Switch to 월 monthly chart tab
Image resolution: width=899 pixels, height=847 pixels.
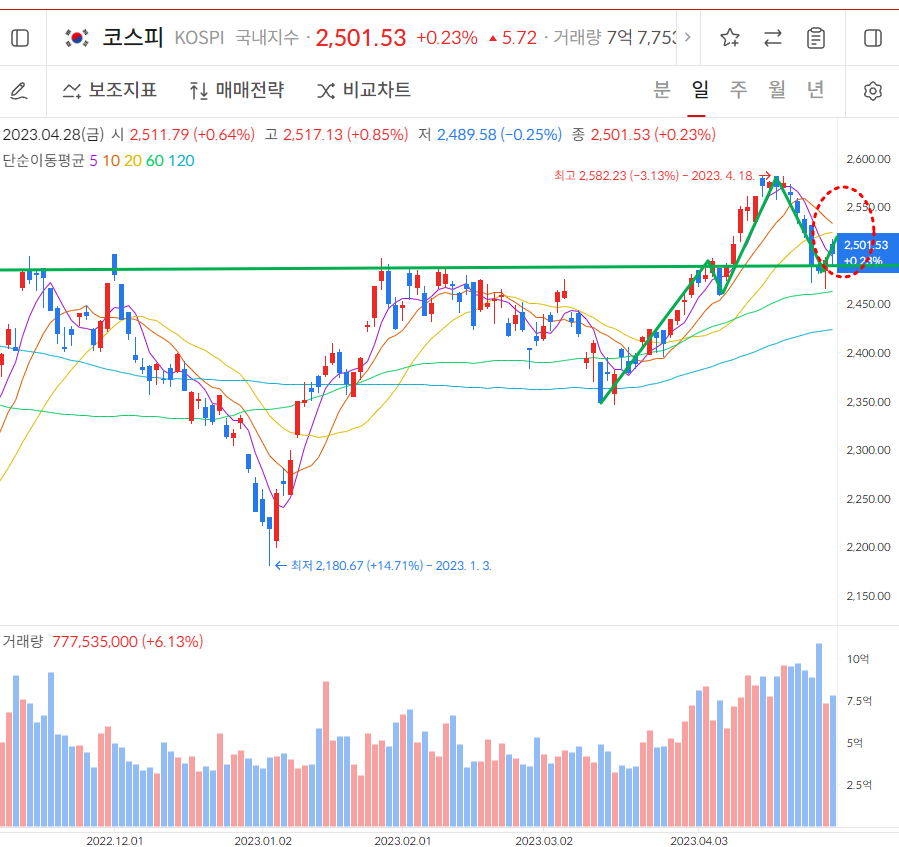(x=777, y=89)
